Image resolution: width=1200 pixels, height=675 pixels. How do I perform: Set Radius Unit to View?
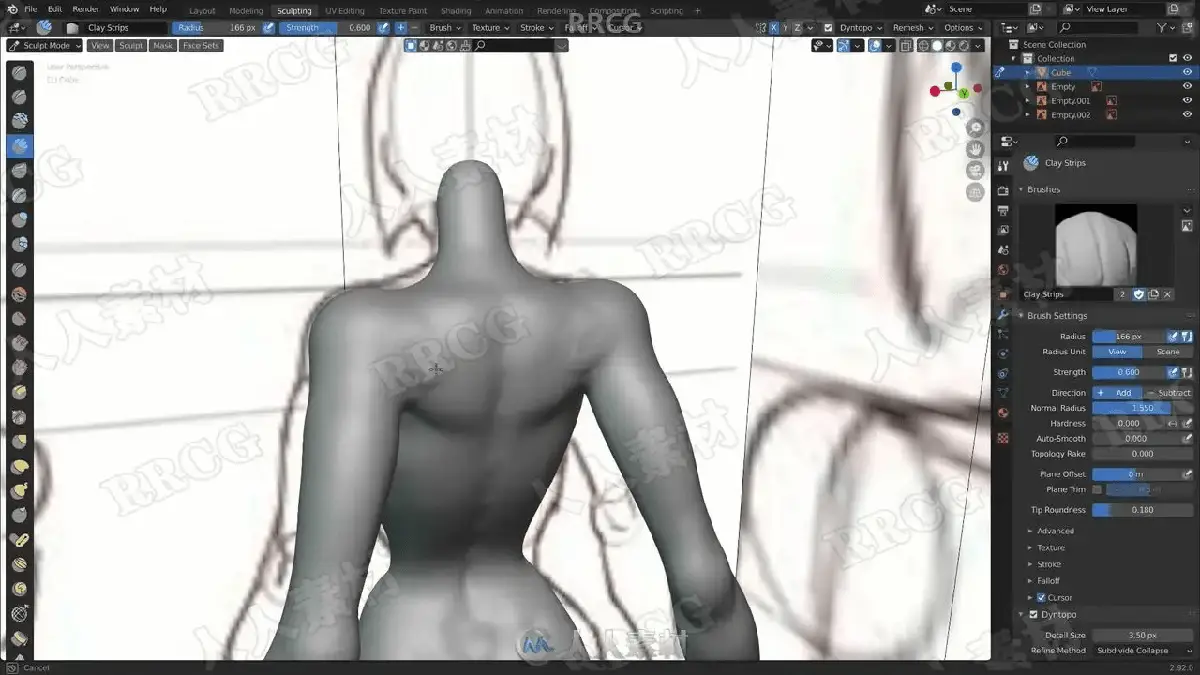1117,352
